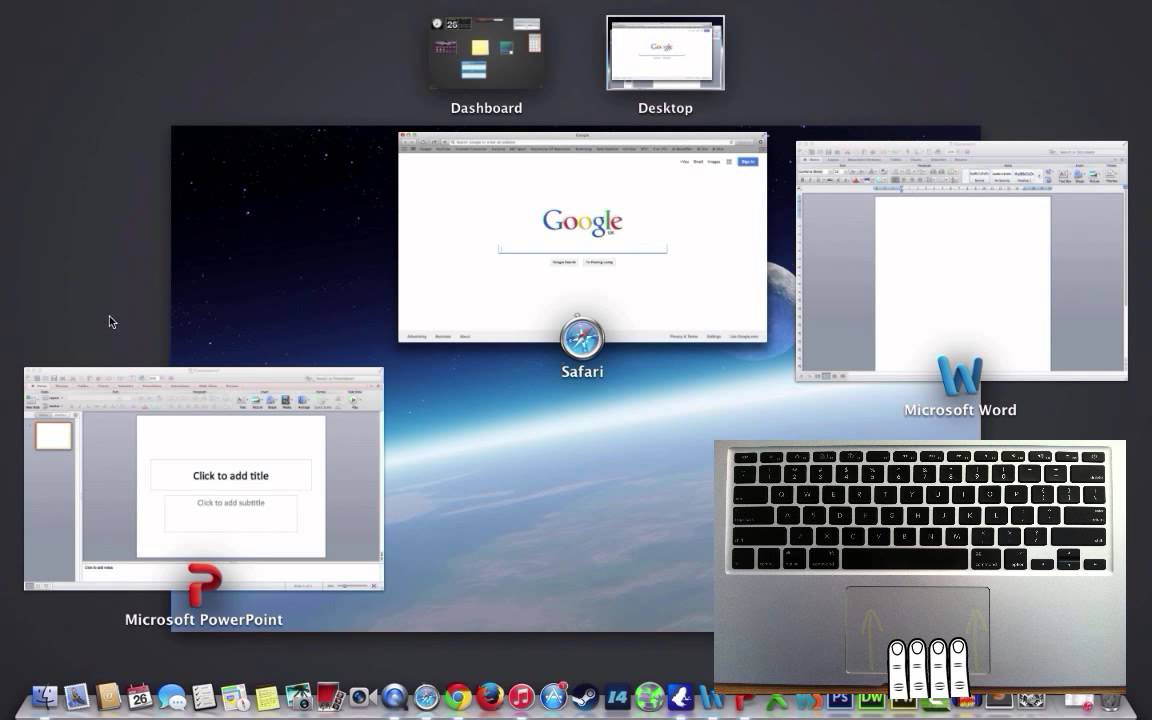Open the App Store dock icon
The height and width of the screenshot is (720, 1152).
coord(553,696)
